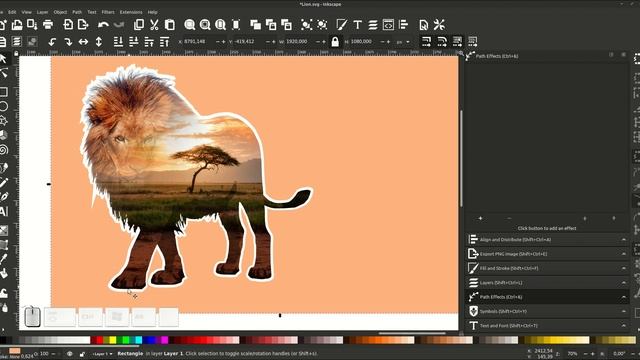This screenshot has height=360, width=640.
Task: Open the Path menu
Action: 77,12
